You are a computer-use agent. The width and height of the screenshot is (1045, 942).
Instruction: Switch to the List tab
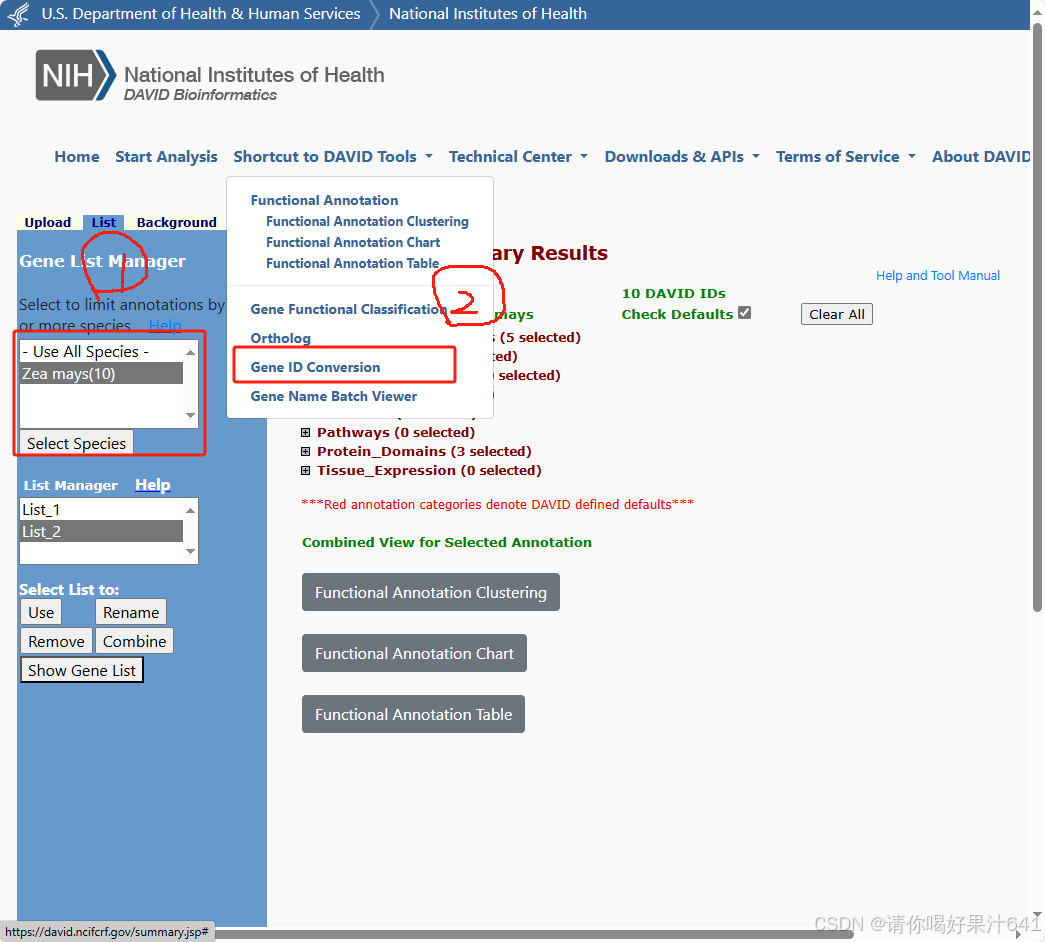(104, 222)
